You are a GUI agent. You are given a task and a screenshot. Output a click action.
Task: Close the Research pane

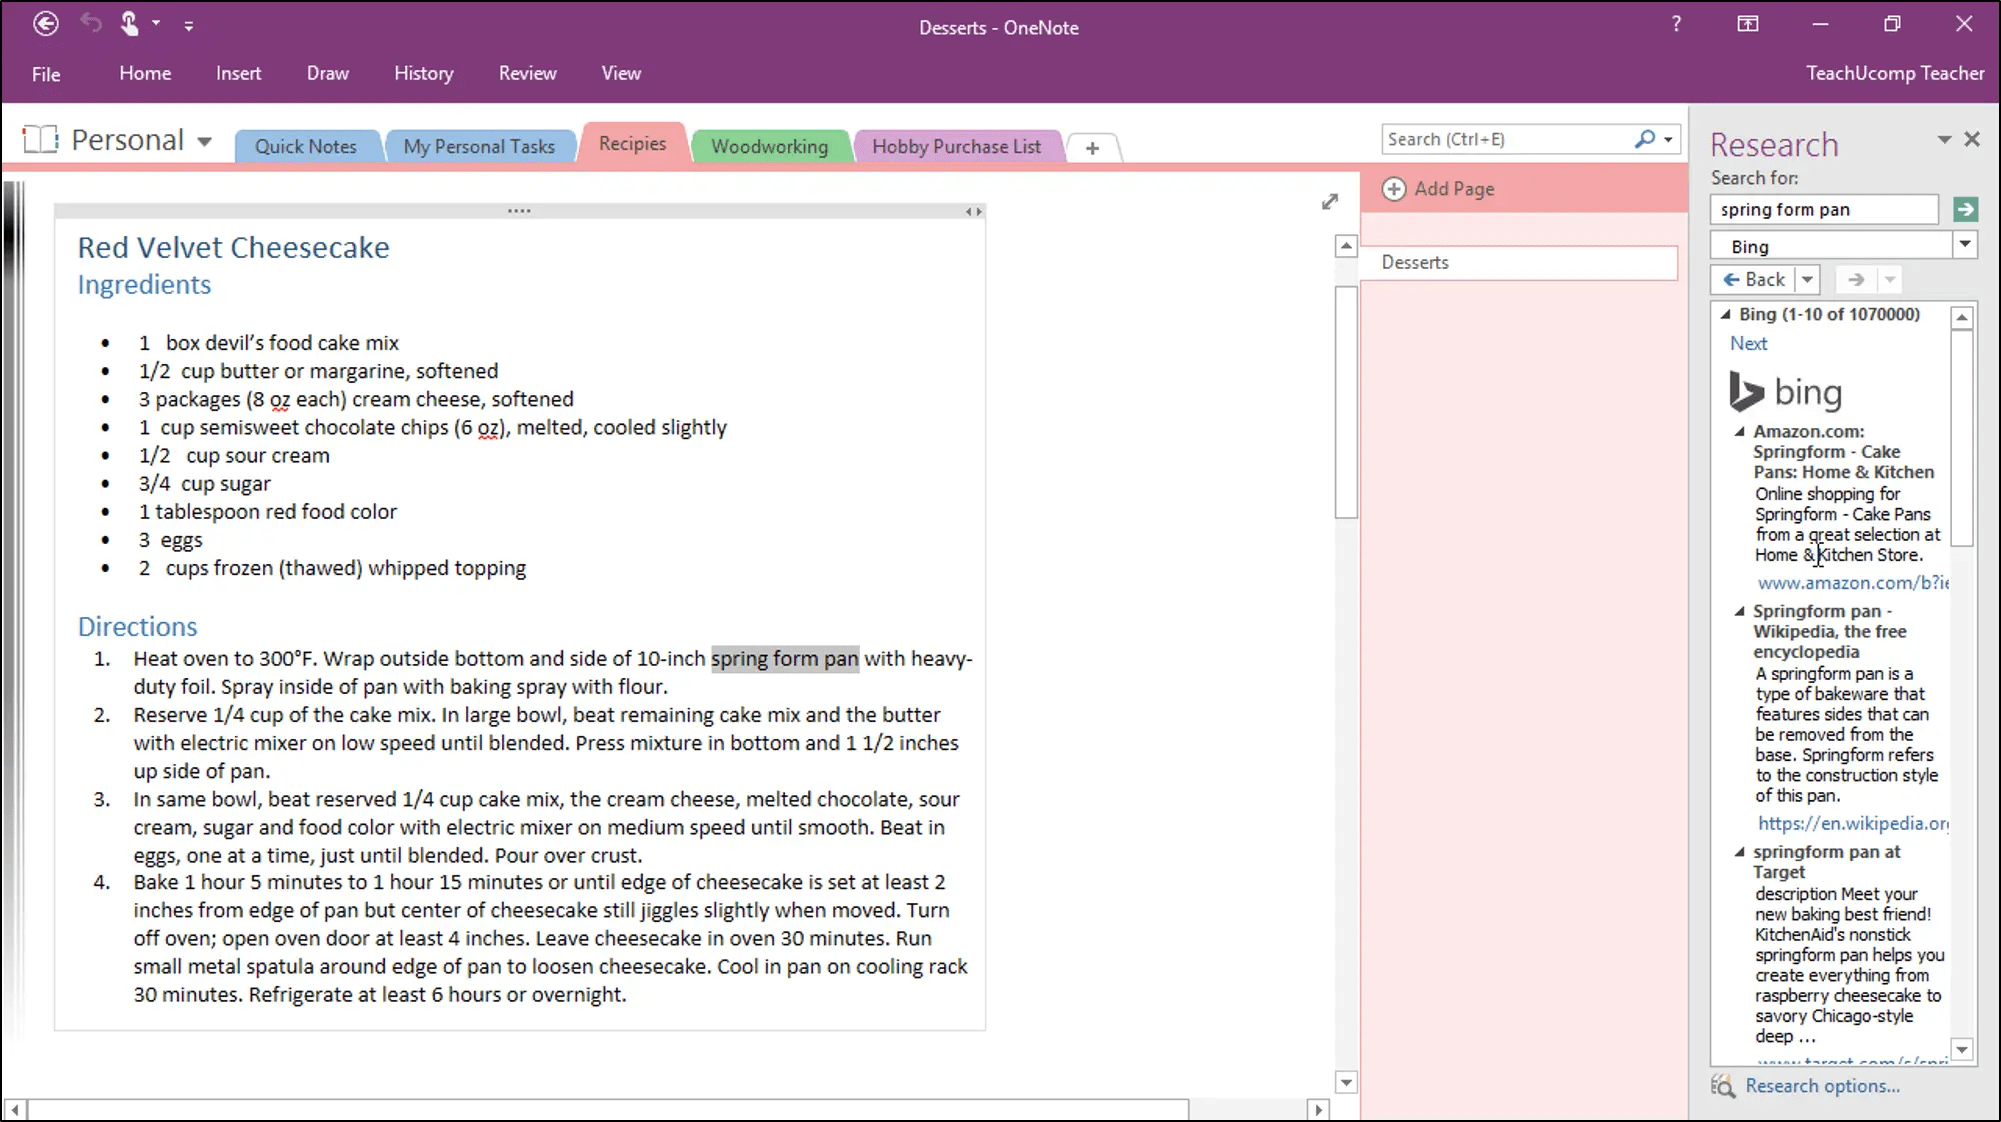click(x=1972, y=139)
